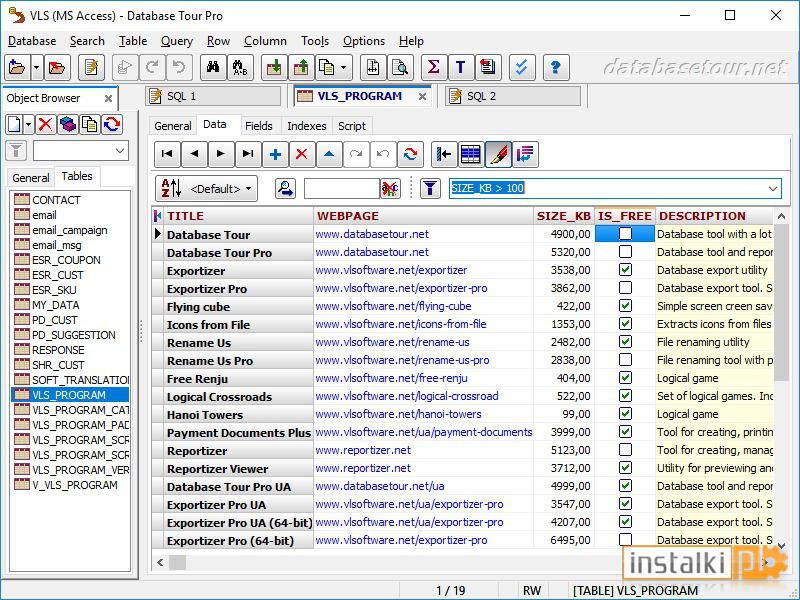The width and height of the screenshot is (800, 600).
Task: Switch to the SQL 2 tab
Action: (x=513, y=96)
